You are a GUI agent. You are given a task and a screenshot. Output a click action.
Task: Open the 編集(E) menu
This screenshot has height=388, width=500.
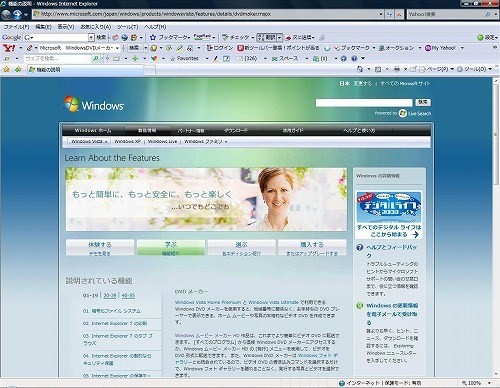[x=43, y=27]
